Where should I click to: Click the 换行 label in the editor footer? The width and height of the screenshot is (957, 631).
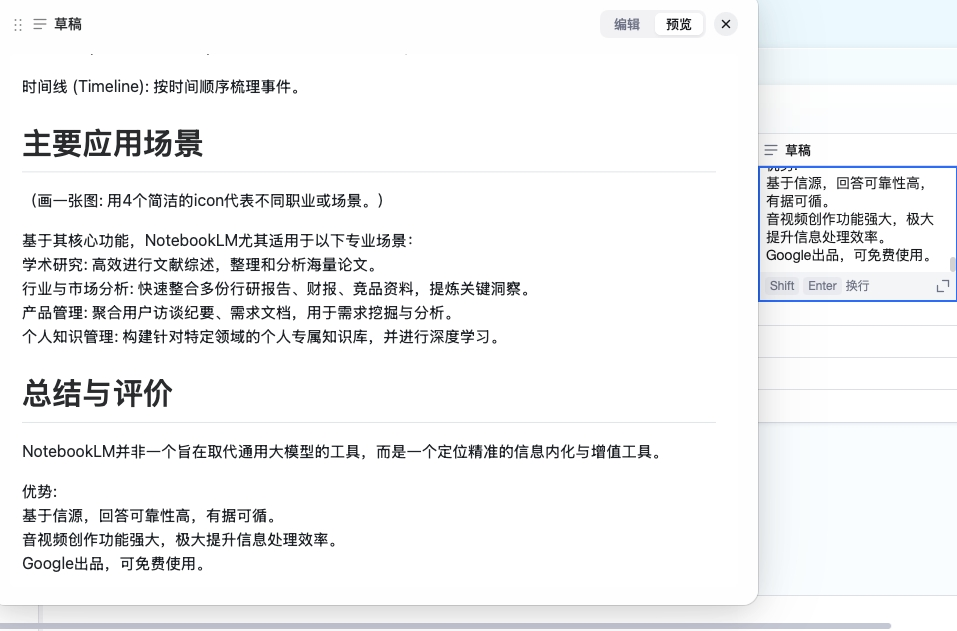(857, 286)
